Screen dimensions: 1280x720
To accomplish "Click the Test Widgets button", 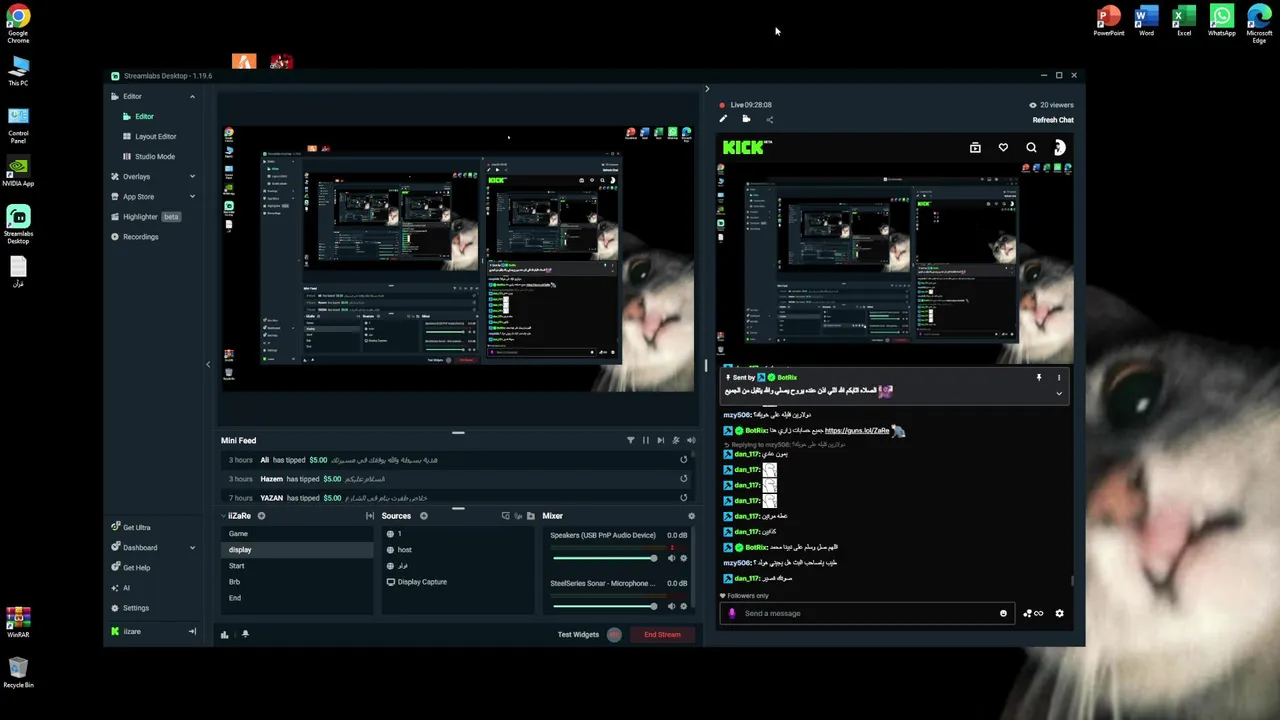I will [x=578, y=634].
